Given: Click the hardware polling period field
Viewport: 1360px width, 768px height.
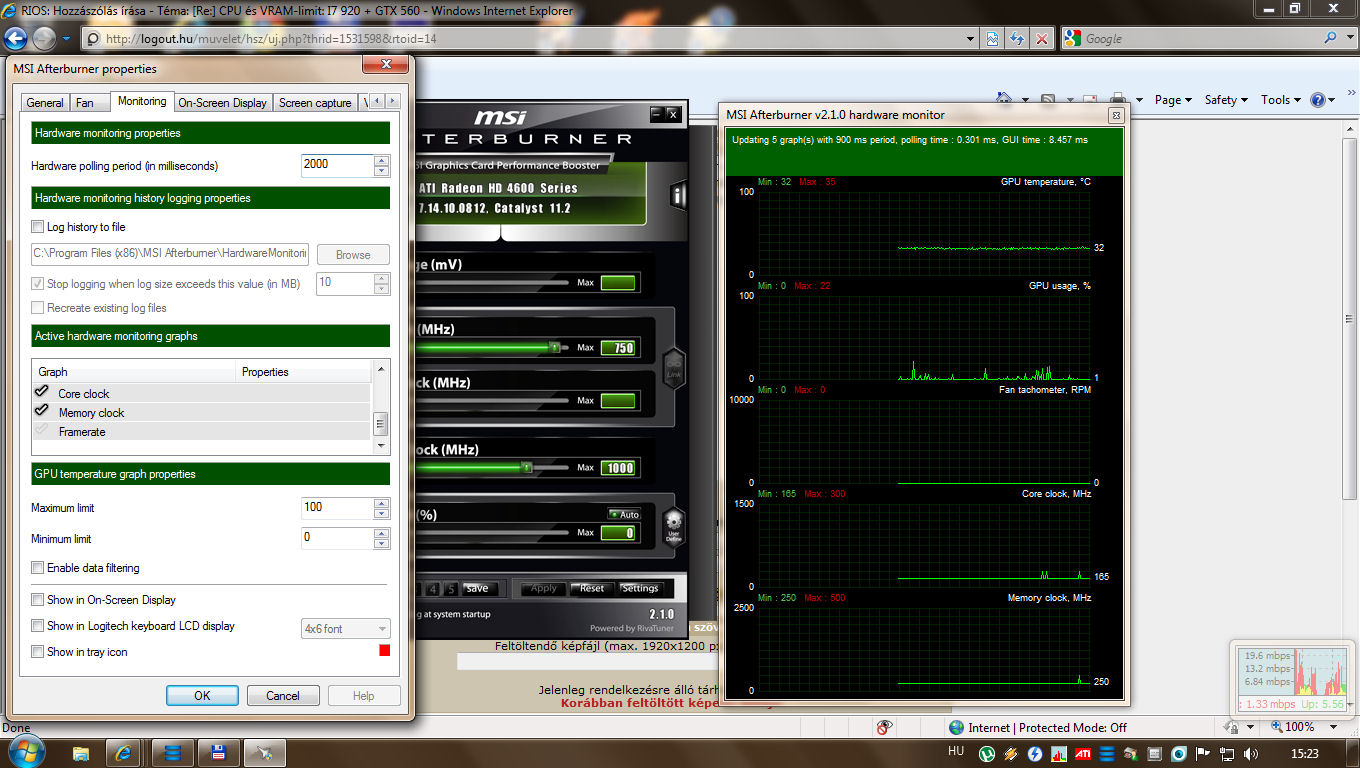Looking at the screenshot, I should 338,165.
